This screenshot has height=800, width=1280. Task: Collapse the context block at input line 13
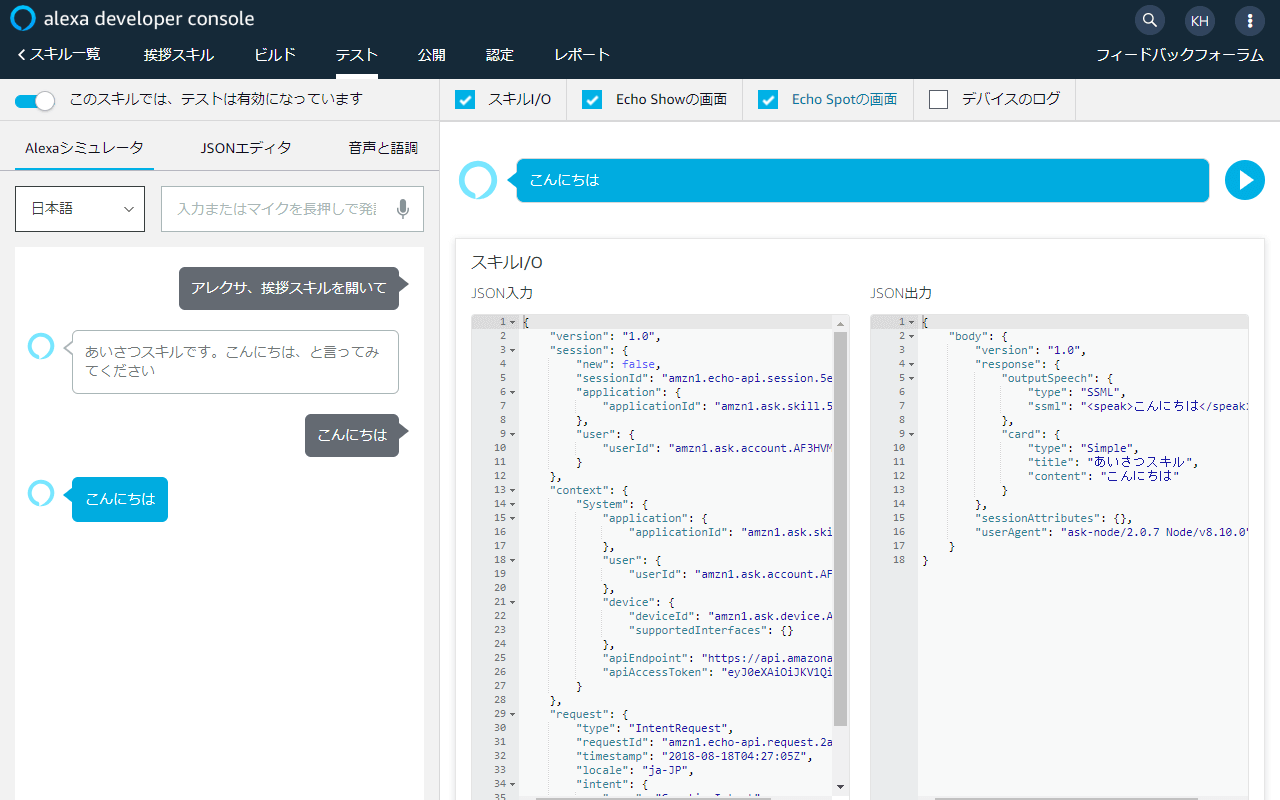(513, 490)
